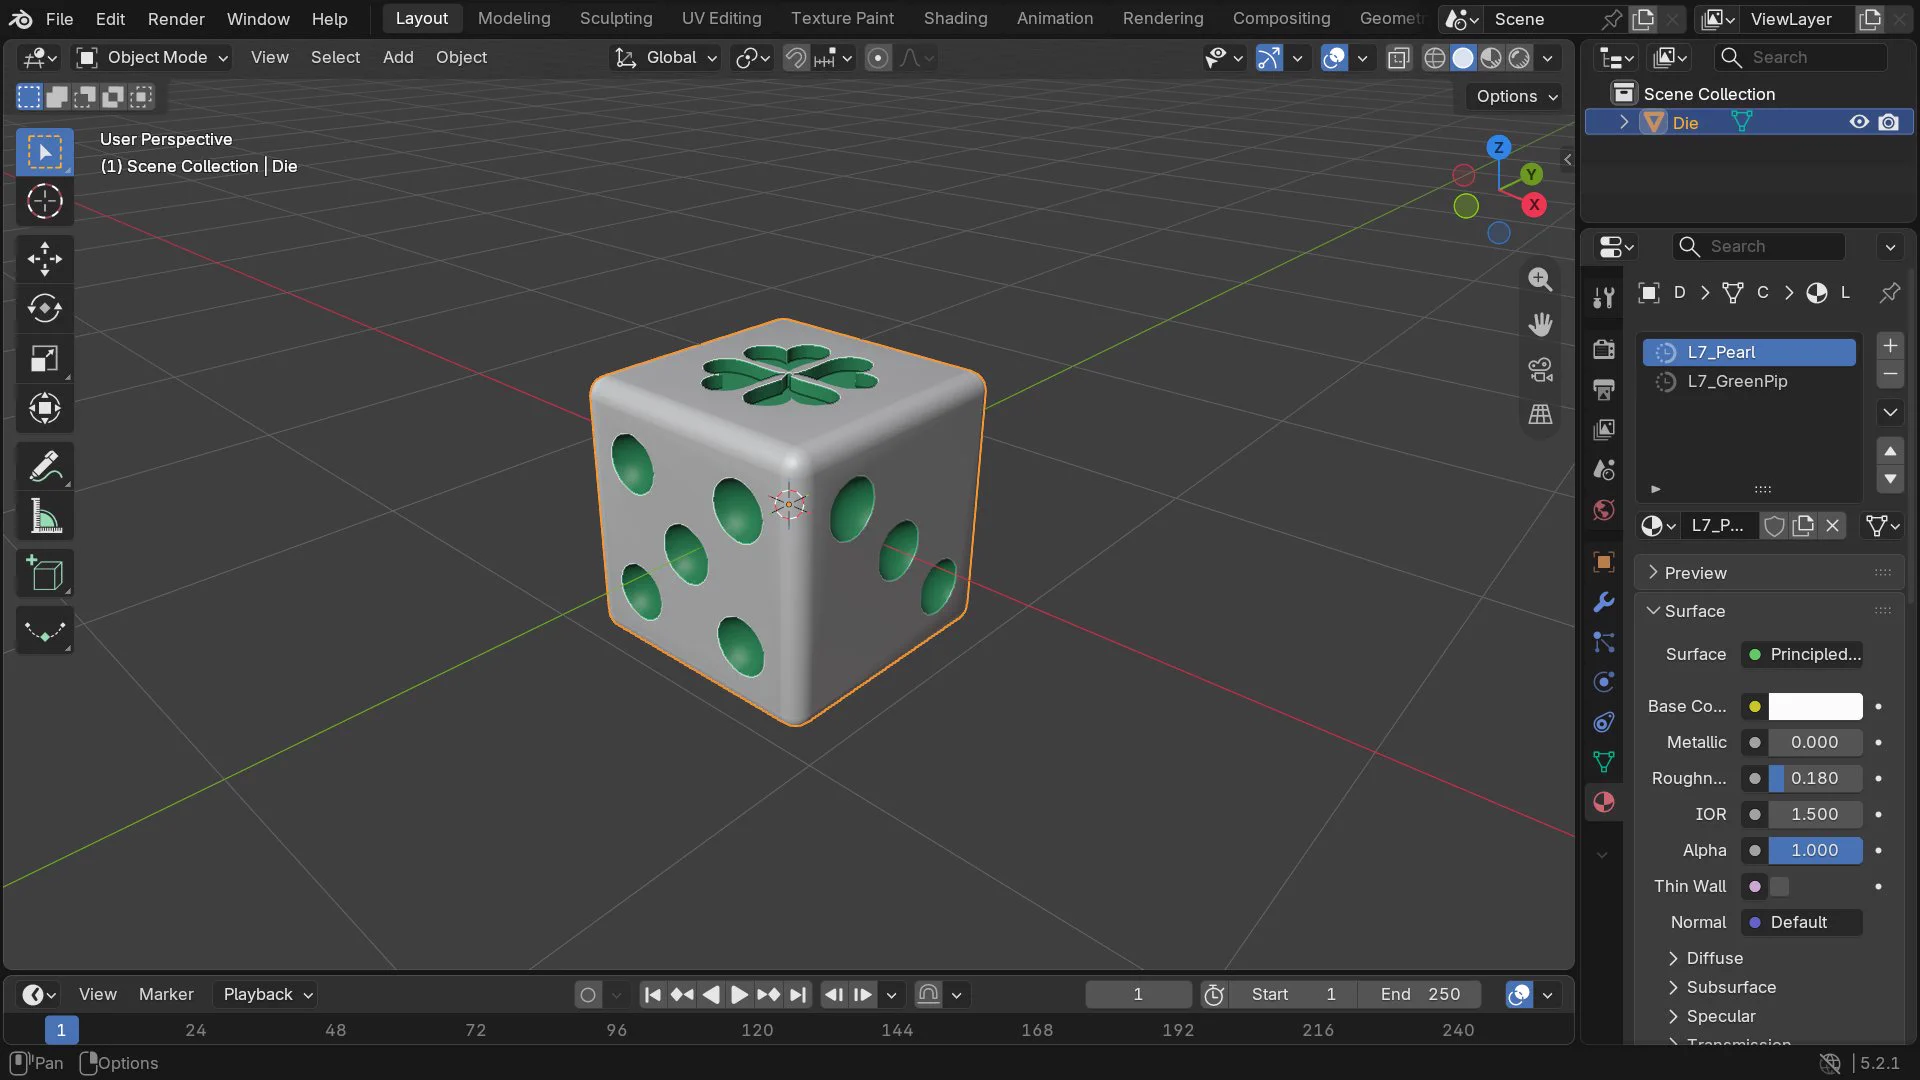Enable the Thin Wall checkbox
This screenshot has width=1920, height=1080.
tap(1780, 886)
